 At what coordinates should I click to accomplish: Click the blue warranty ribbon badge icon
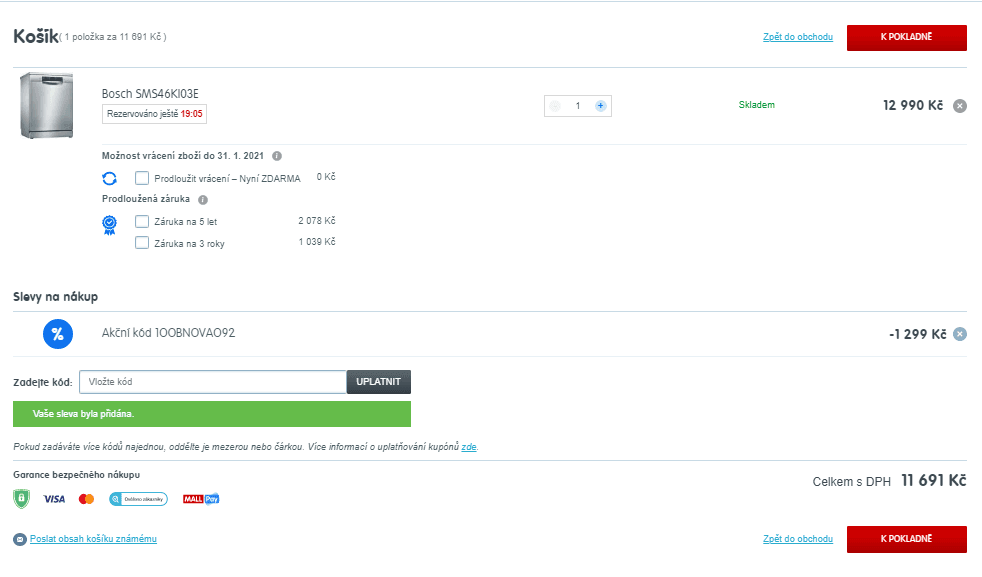(110, 225)
